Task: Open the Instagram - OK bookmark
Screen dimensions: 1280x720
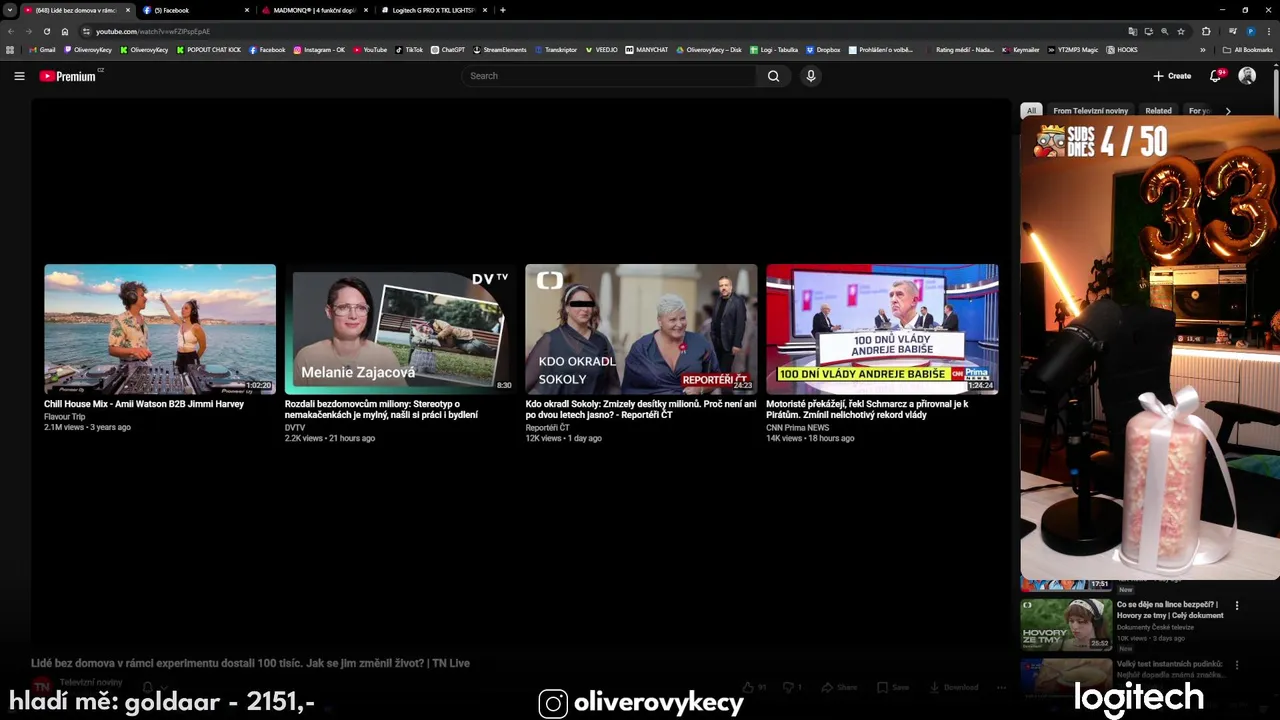Action: pos(319,49)
